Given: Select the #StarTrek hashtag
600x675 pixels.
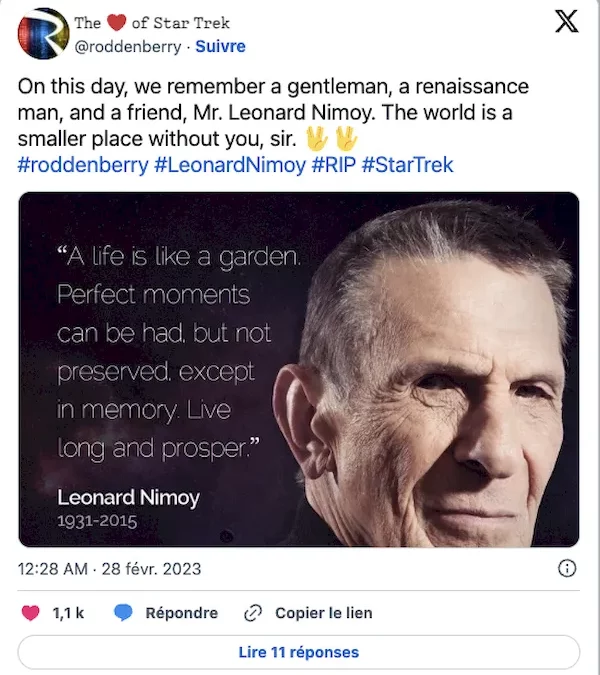Looking at the screenshot, I should coord(407,164).
